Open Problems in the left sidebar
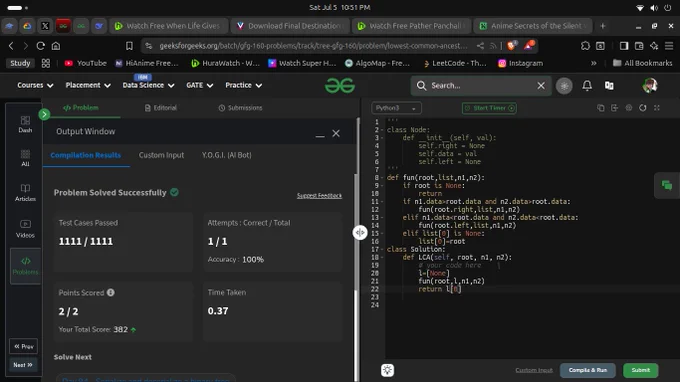 click(26, 266)
